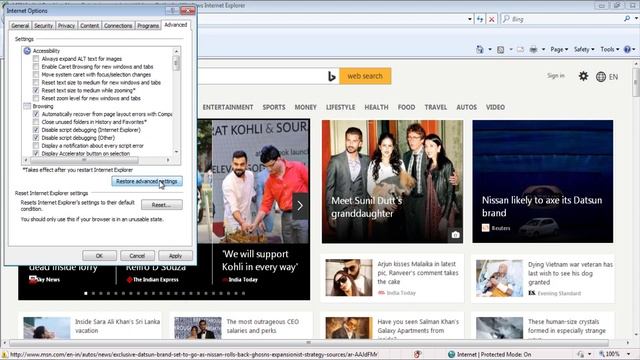Uncheck Disable script debugging (Other)
640x360 pixels.
36,138
